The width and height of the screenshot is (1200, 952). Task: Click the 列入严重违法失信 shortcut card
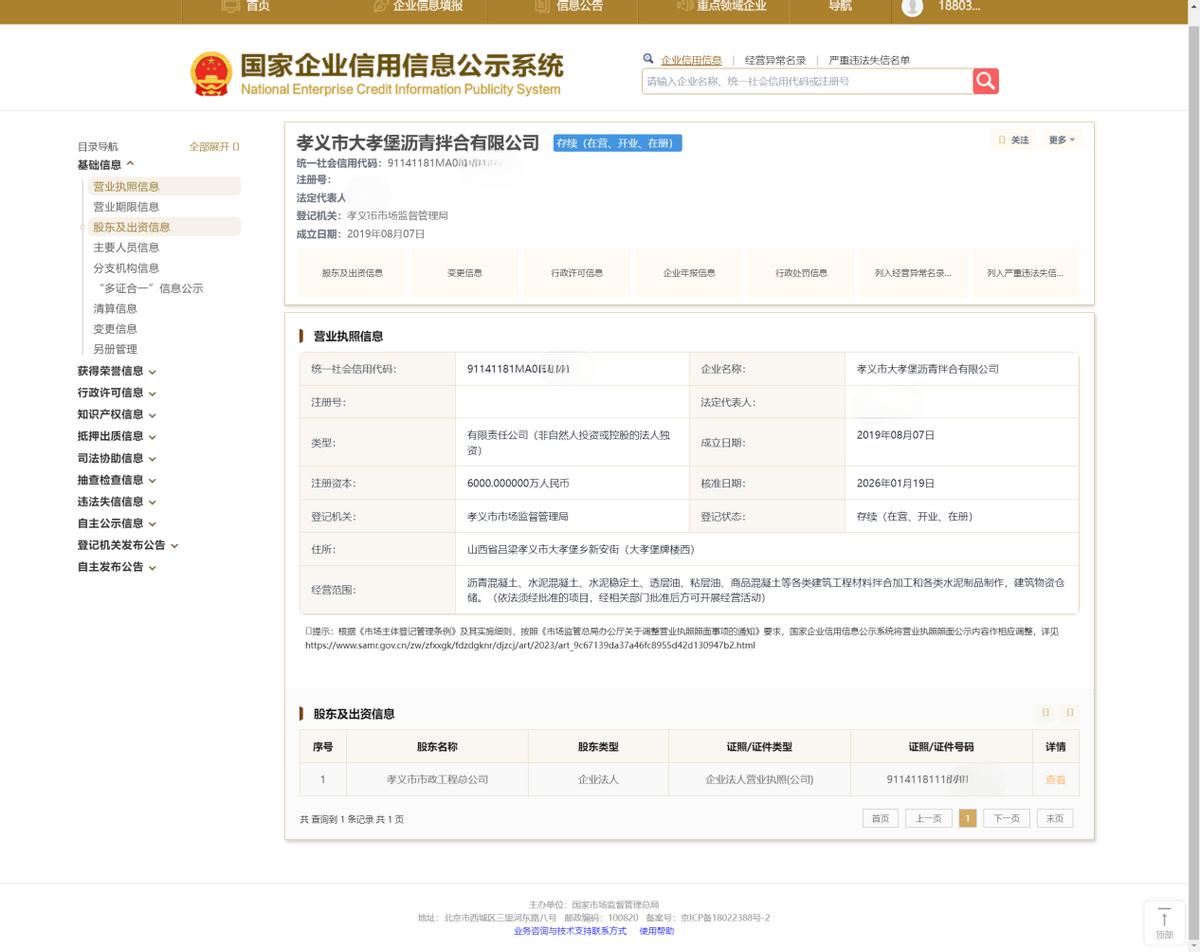1025,272
